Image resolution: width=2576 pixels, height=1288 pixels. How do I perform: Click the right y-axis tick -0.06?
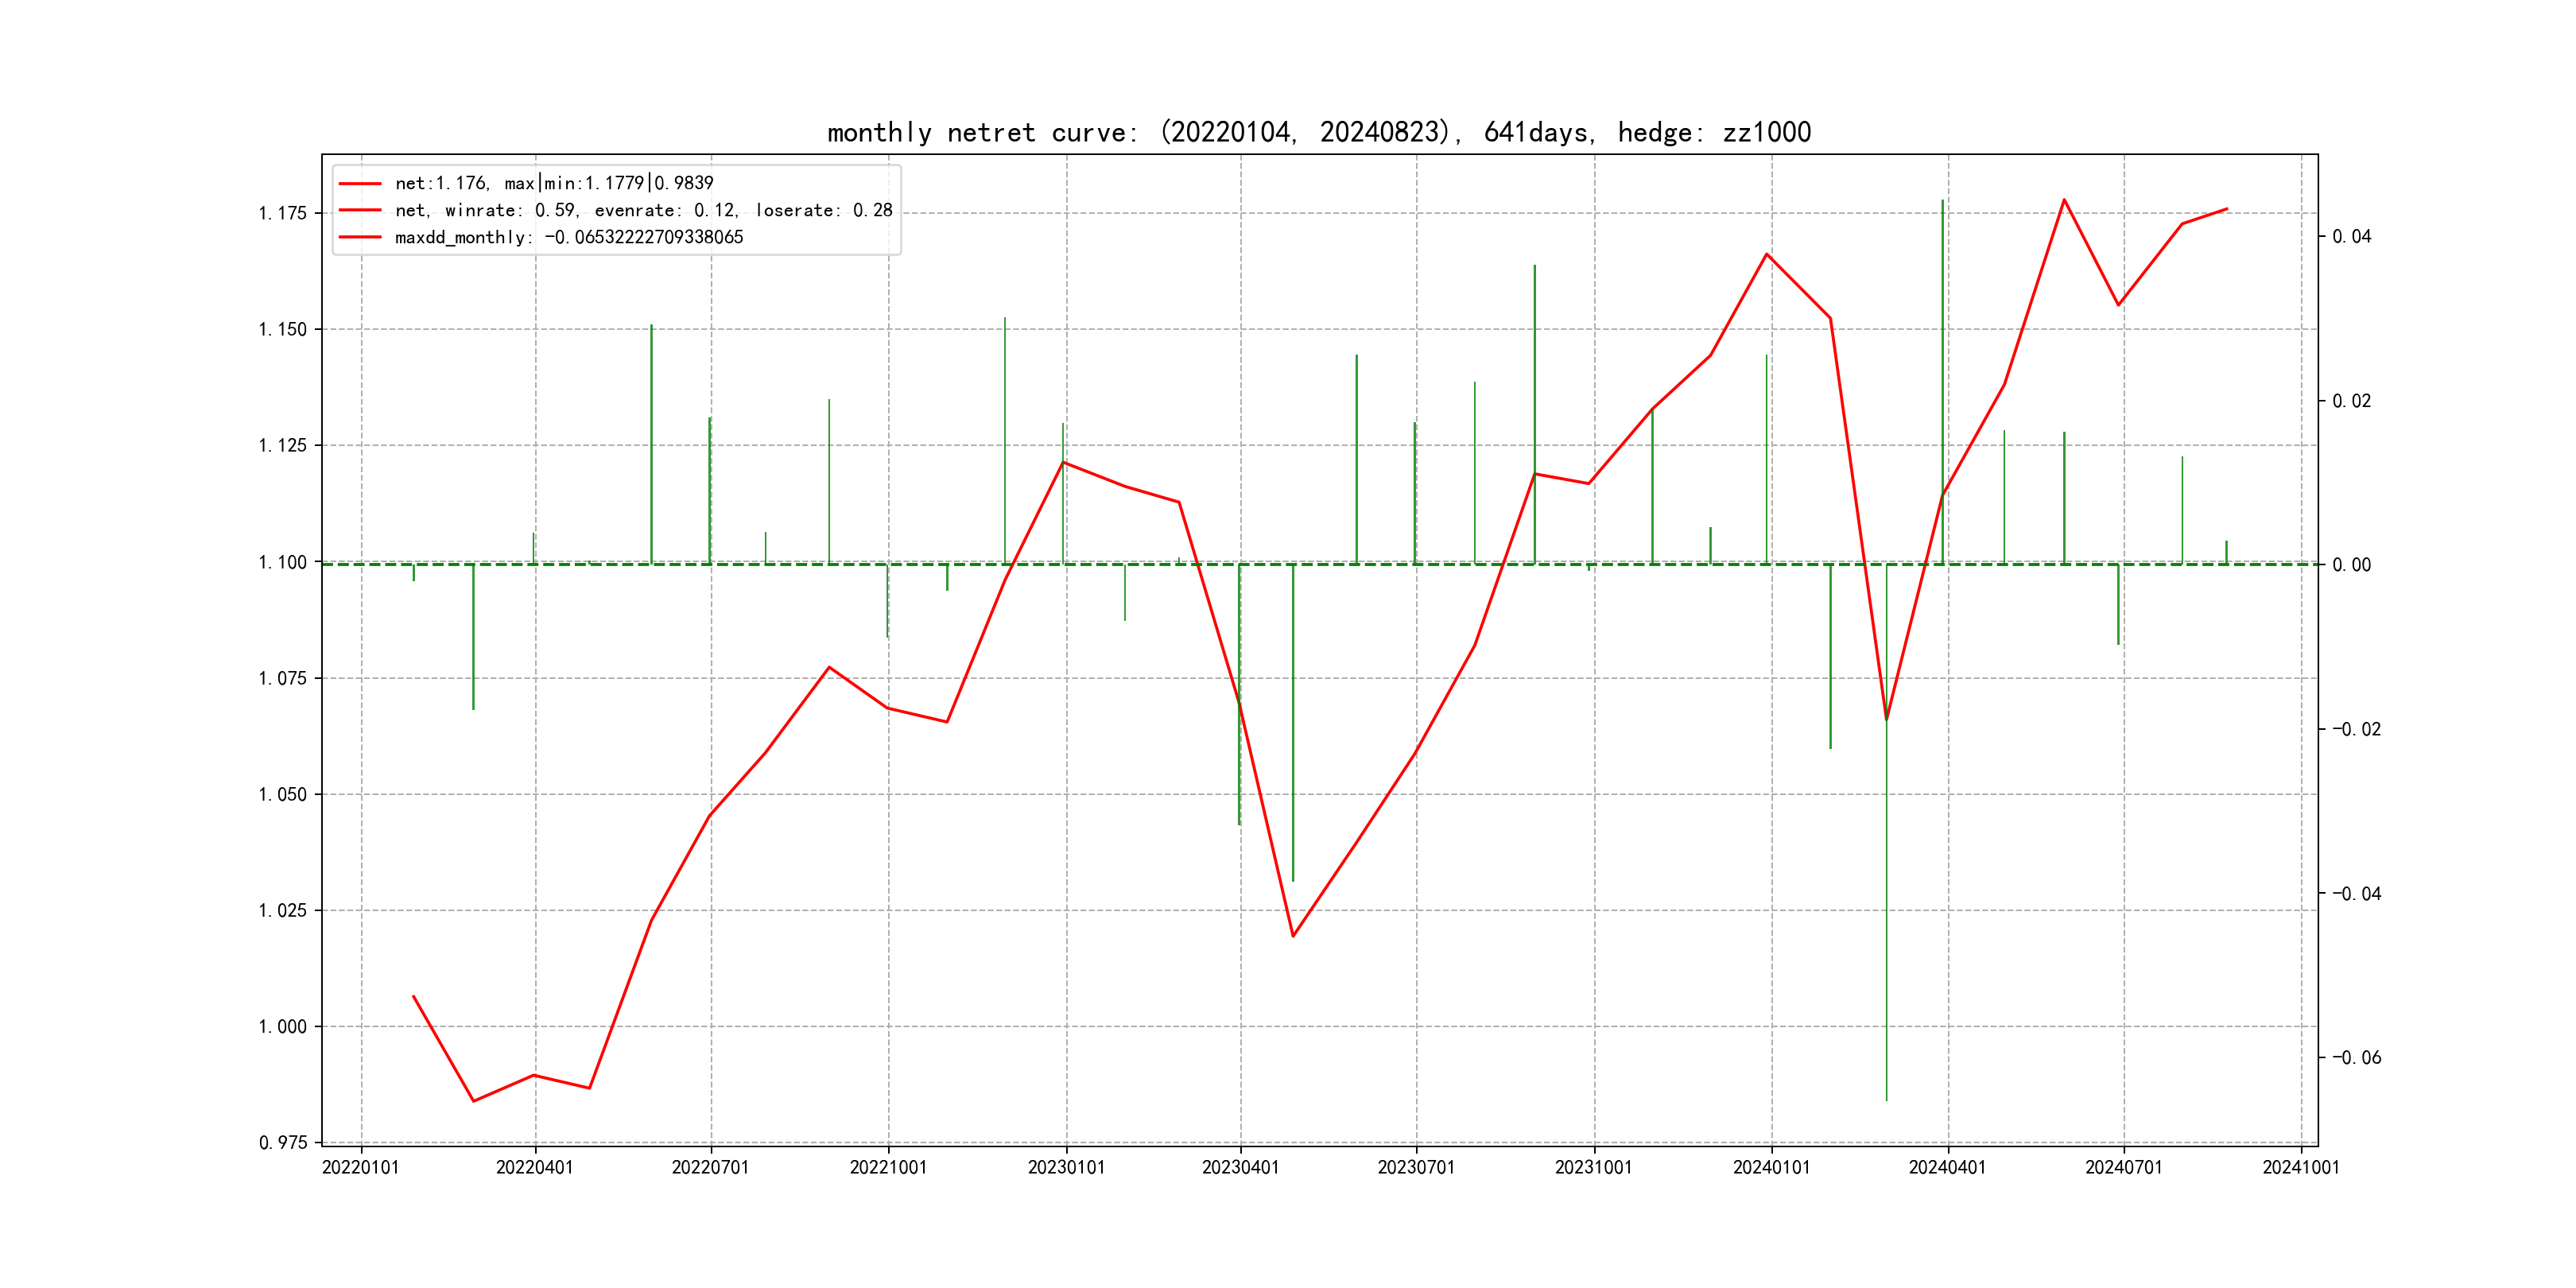(2356, 1057)
